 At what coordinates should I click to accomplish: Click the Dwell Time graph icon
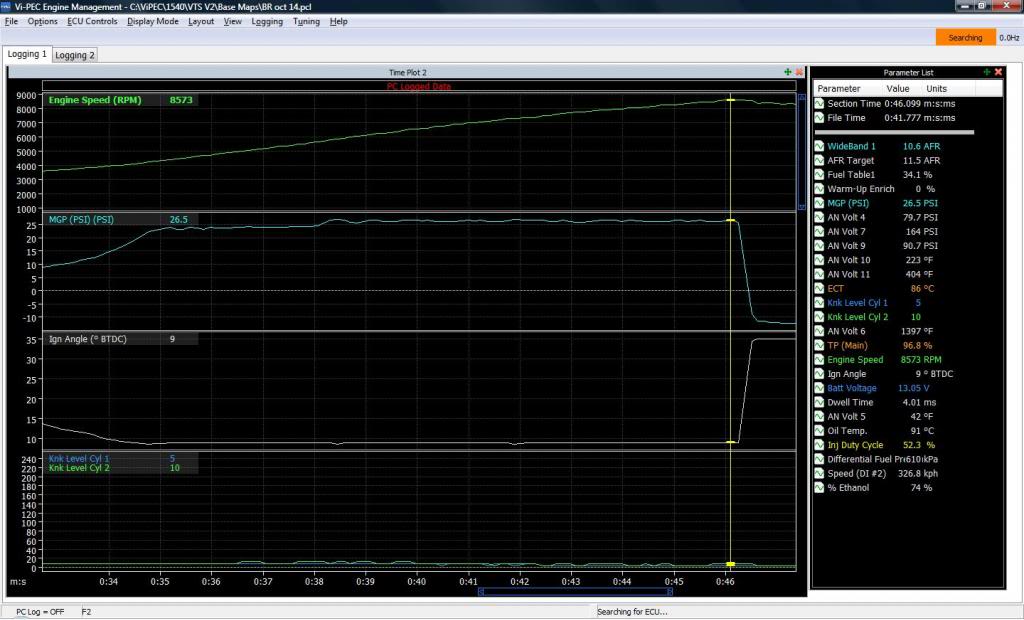pyautogui.click(x=819, y=402)
